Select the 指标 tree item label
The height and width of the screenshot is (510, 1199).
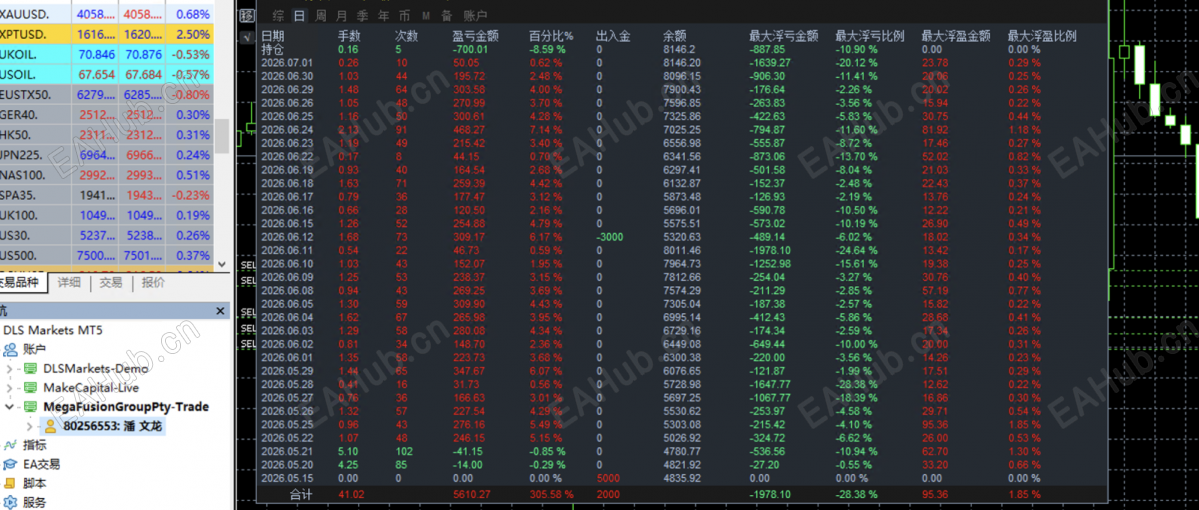point(35,445)
